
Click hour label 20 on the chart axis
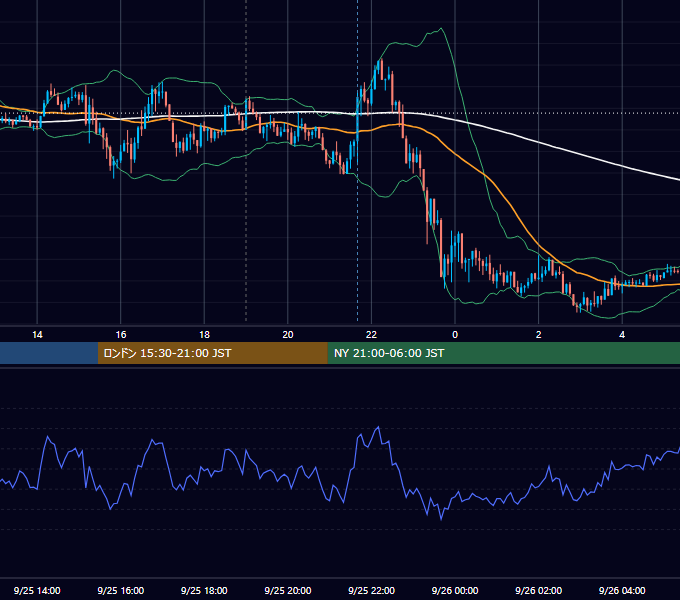pyautogui.click(x=288, y=335)
